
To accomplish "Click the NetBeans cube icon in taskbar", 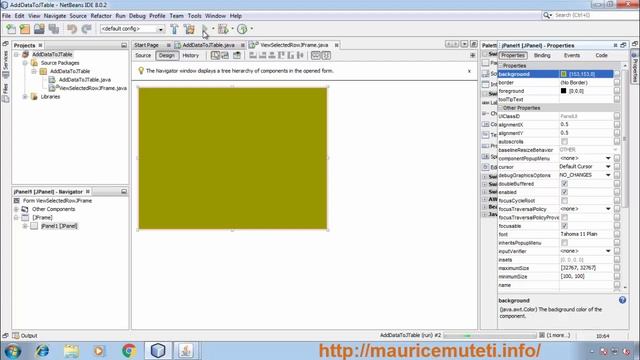I will [158, 351].
